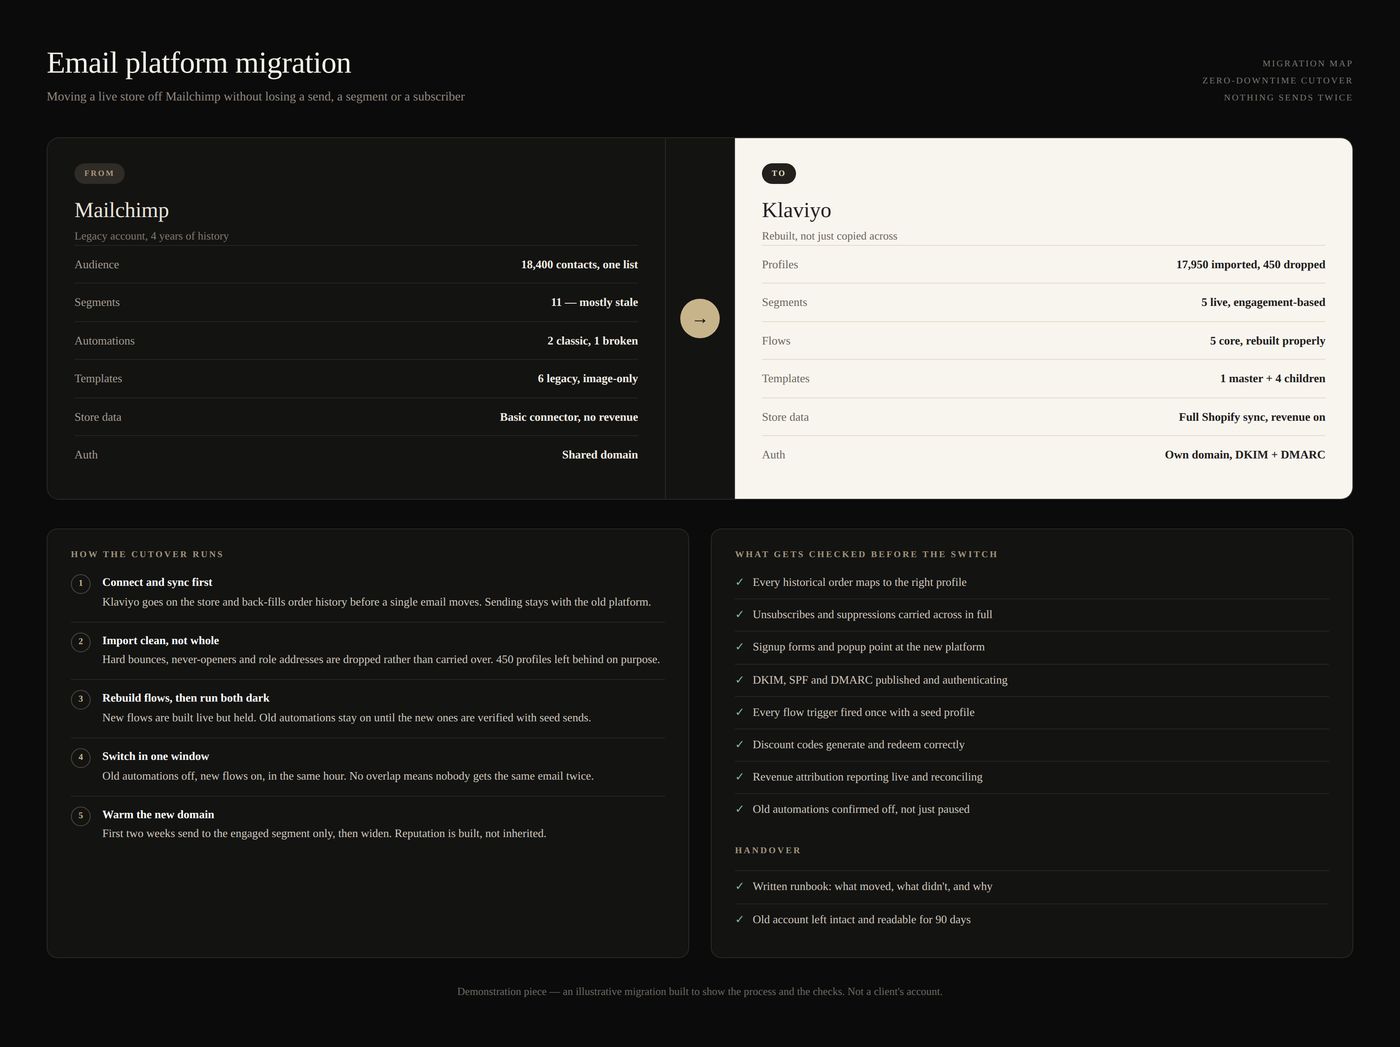
Task: Click the TO badge above Klaviyo
Action: tap(779, 173)
